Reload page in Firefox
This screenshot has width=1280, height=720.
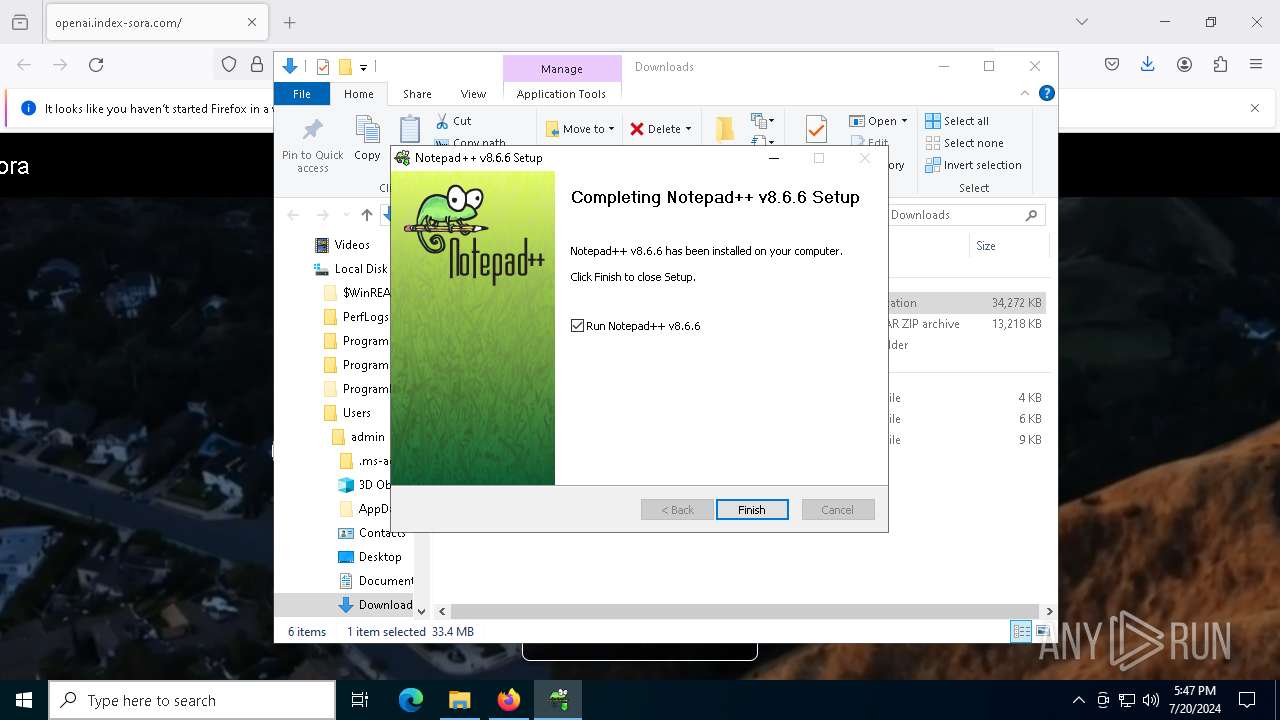pyautogui.click(x=96, y=65)
